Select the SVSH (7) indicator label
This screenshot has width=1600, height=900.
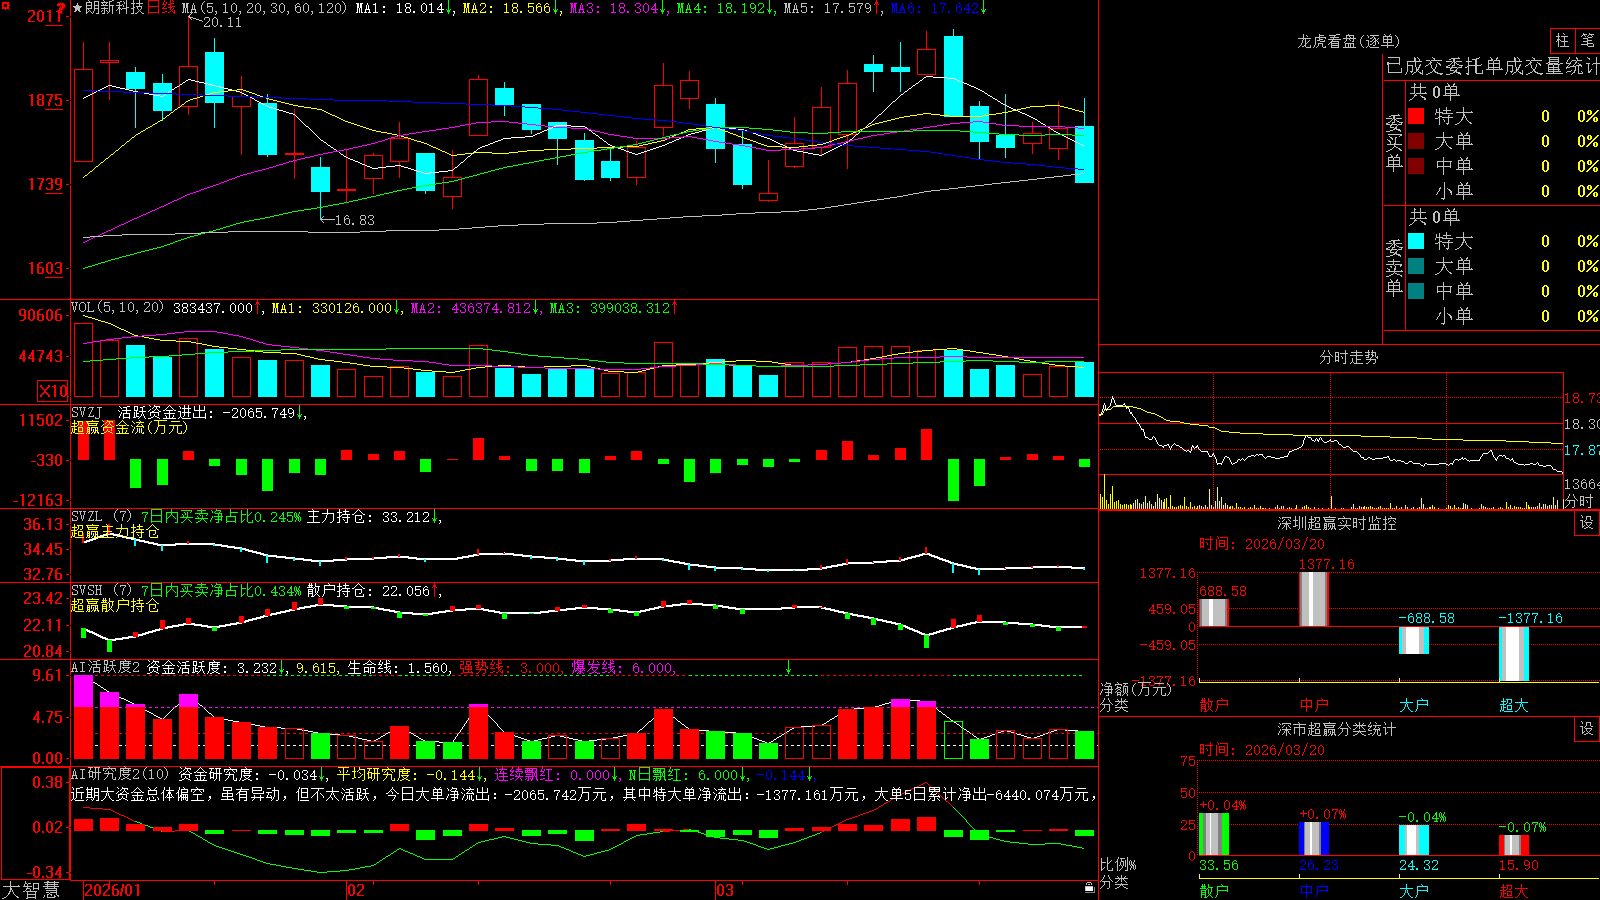(101, 591)
